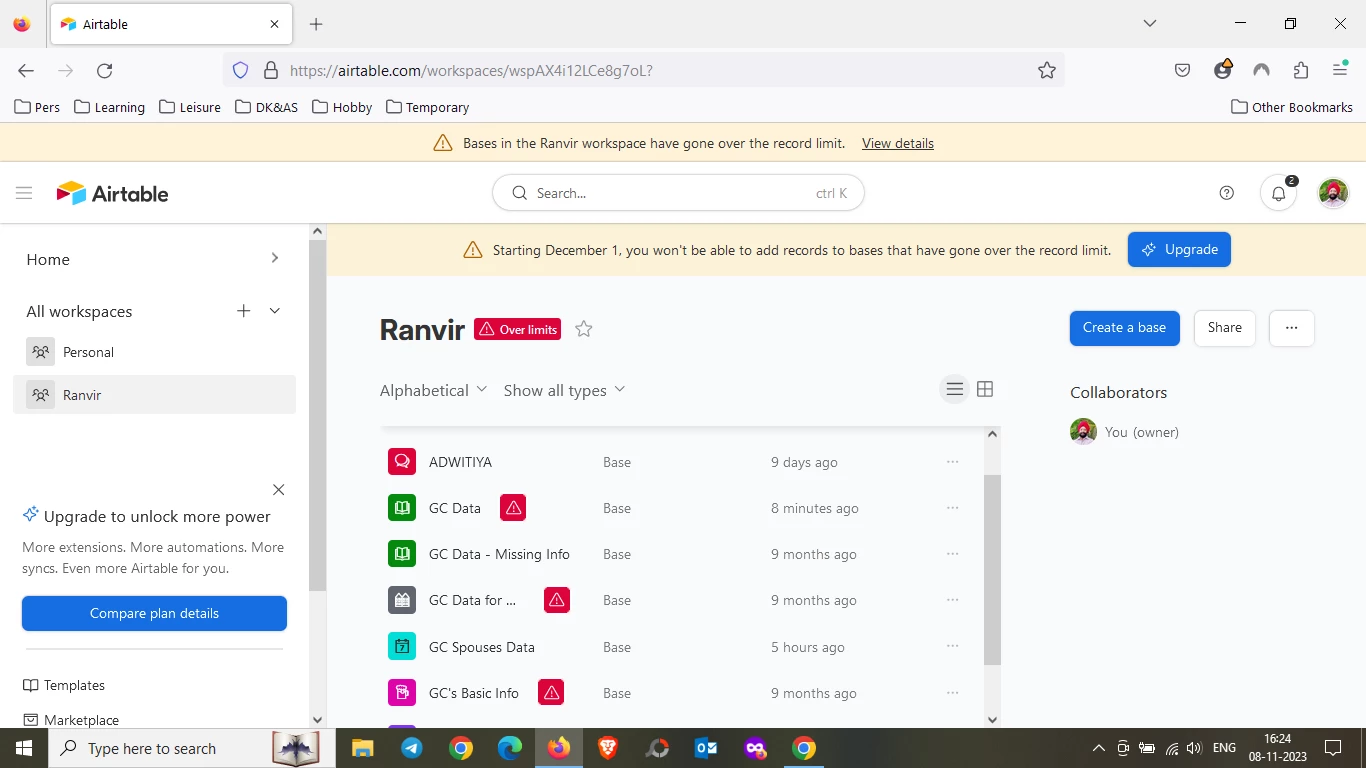The width and height of the screenshot is (1366, 768).
Task: Click the warning icon beside GC Data
Action: 513,508
